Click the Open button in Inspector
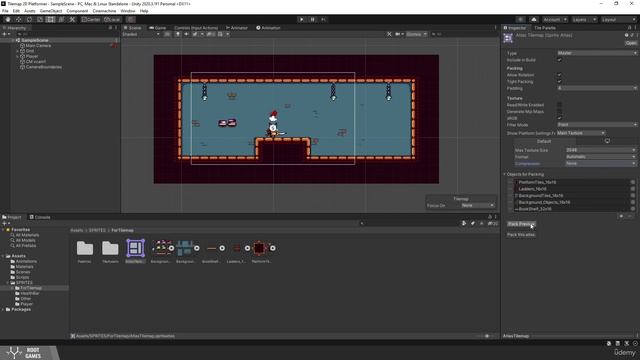 coord(631,43)
